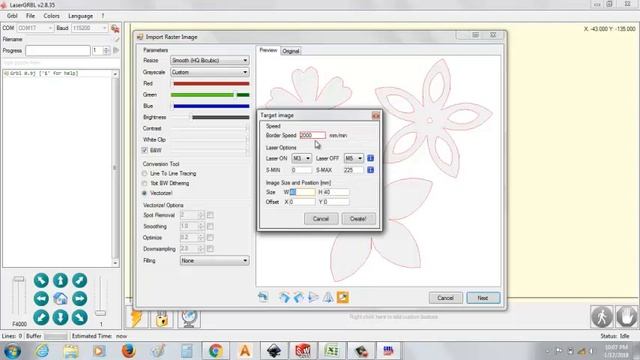Click the Size W width field
Viewport: 640px width, 360px height.
(302, 192)
